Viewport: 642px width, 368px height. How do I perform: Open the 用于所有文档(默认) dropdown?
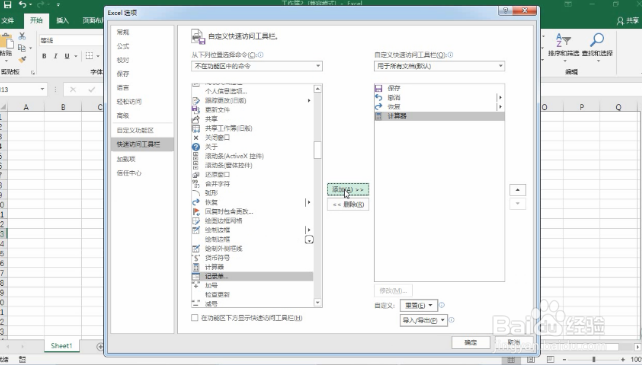pyautogui.click(x=439, y=66)
